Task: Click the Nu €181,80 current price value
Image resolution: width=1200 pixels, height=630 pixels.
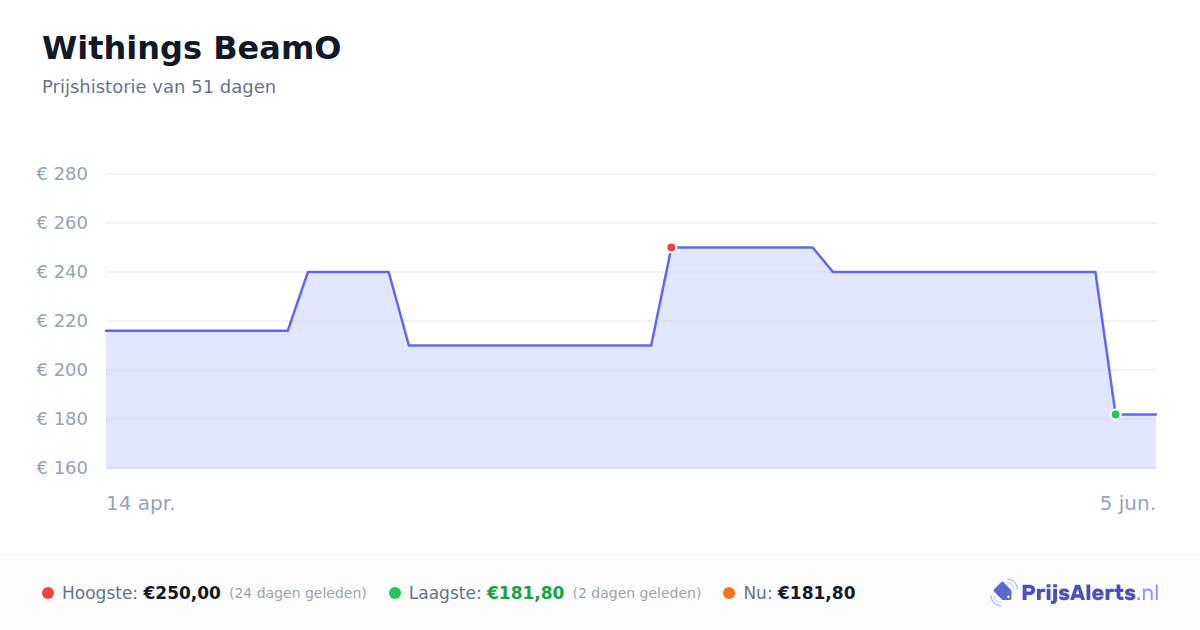Action: pyautogui.click(x=816, y=593)
